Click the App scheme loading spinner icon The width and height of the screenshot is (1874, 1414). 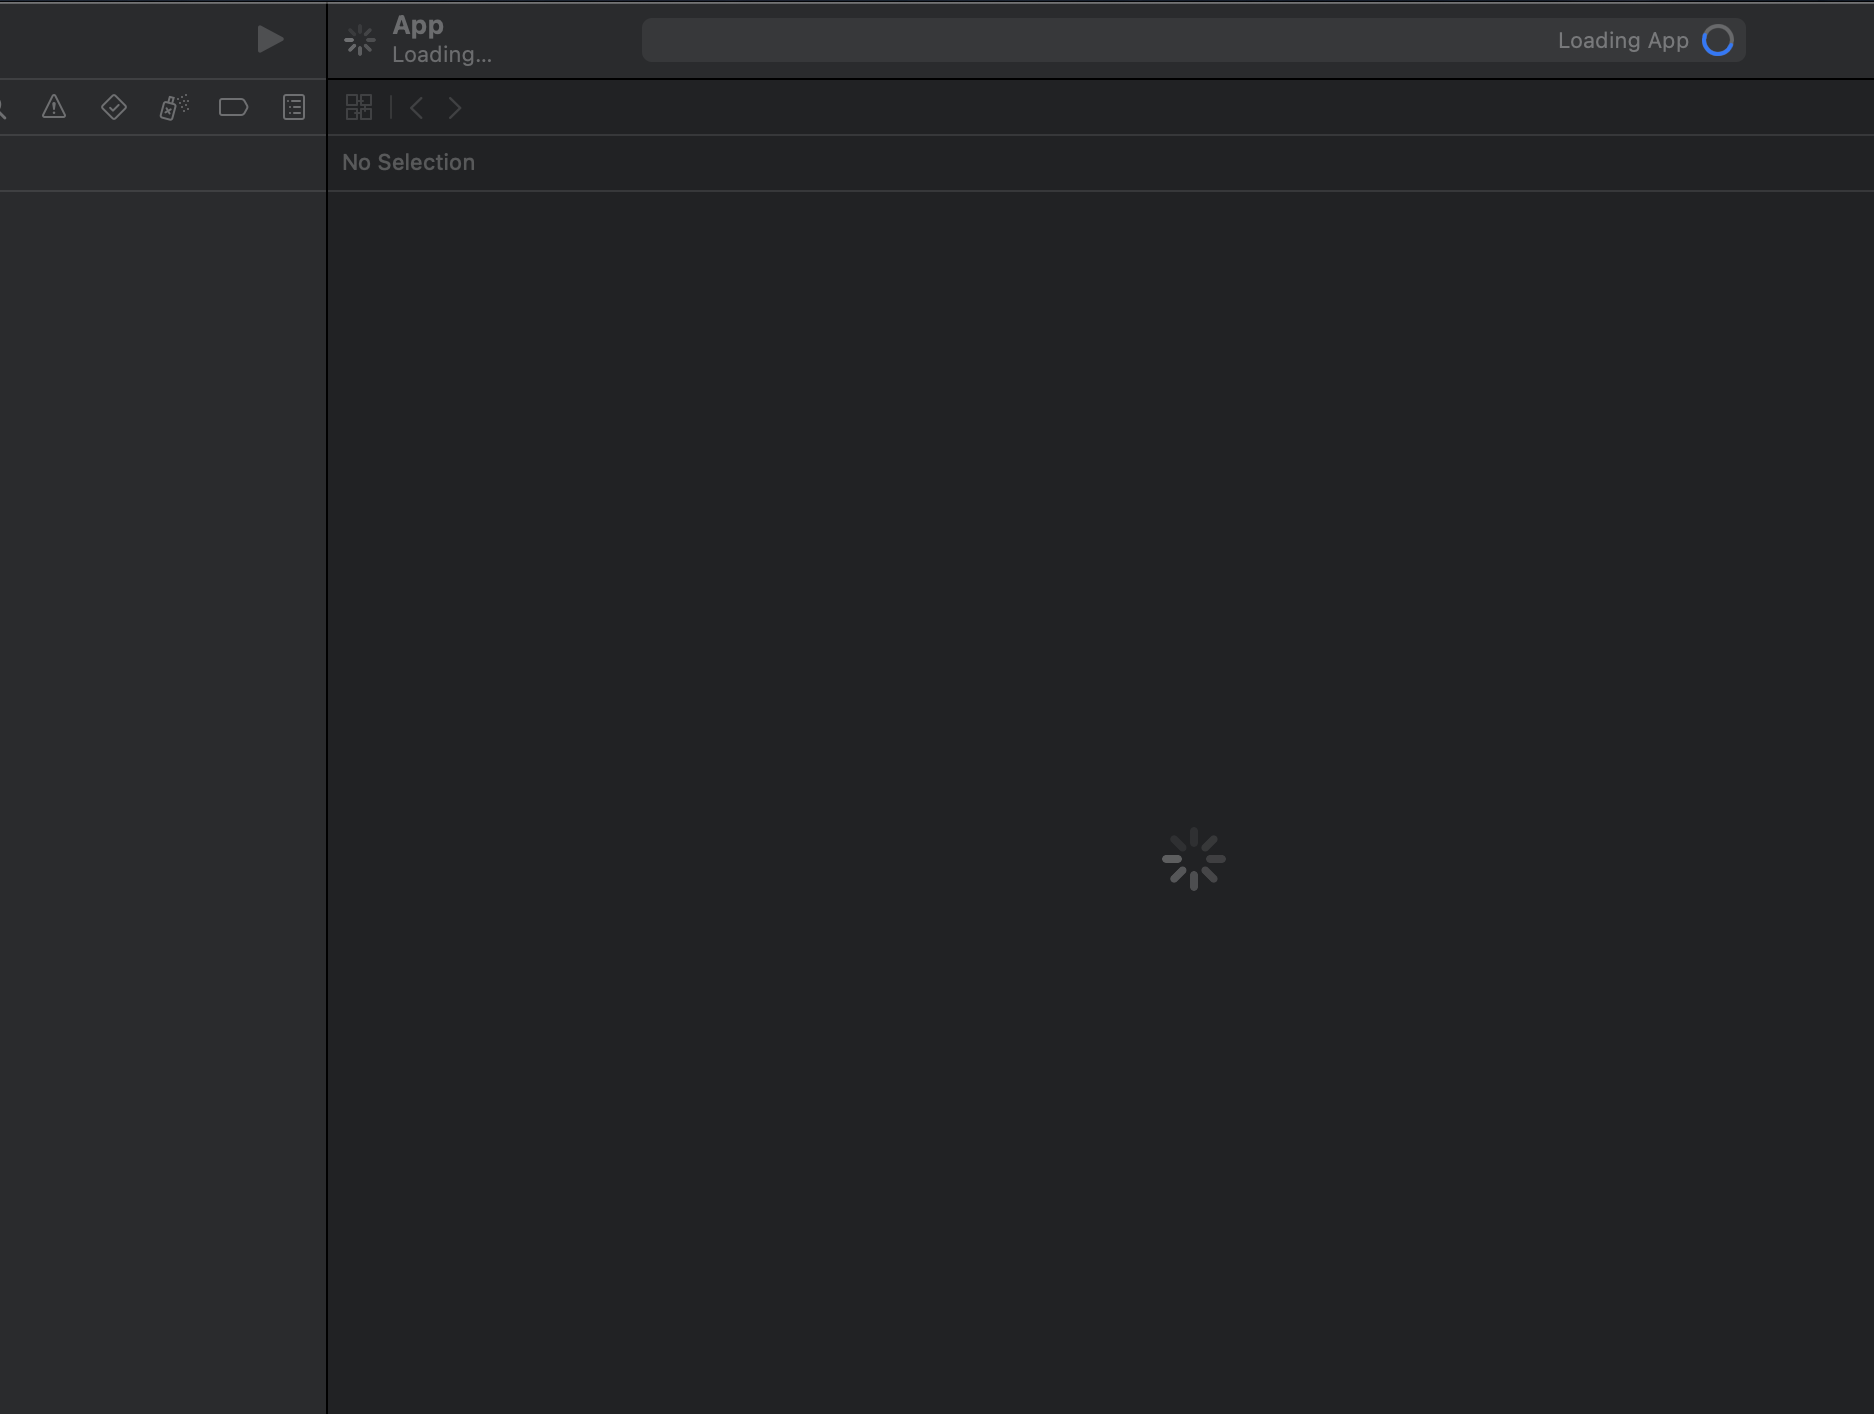359,40
